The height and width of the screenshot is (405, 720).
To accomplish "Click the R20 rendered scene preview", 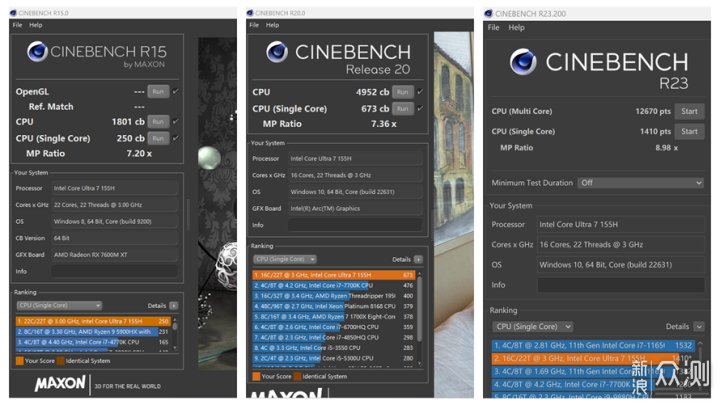I will tap(454, 214).
